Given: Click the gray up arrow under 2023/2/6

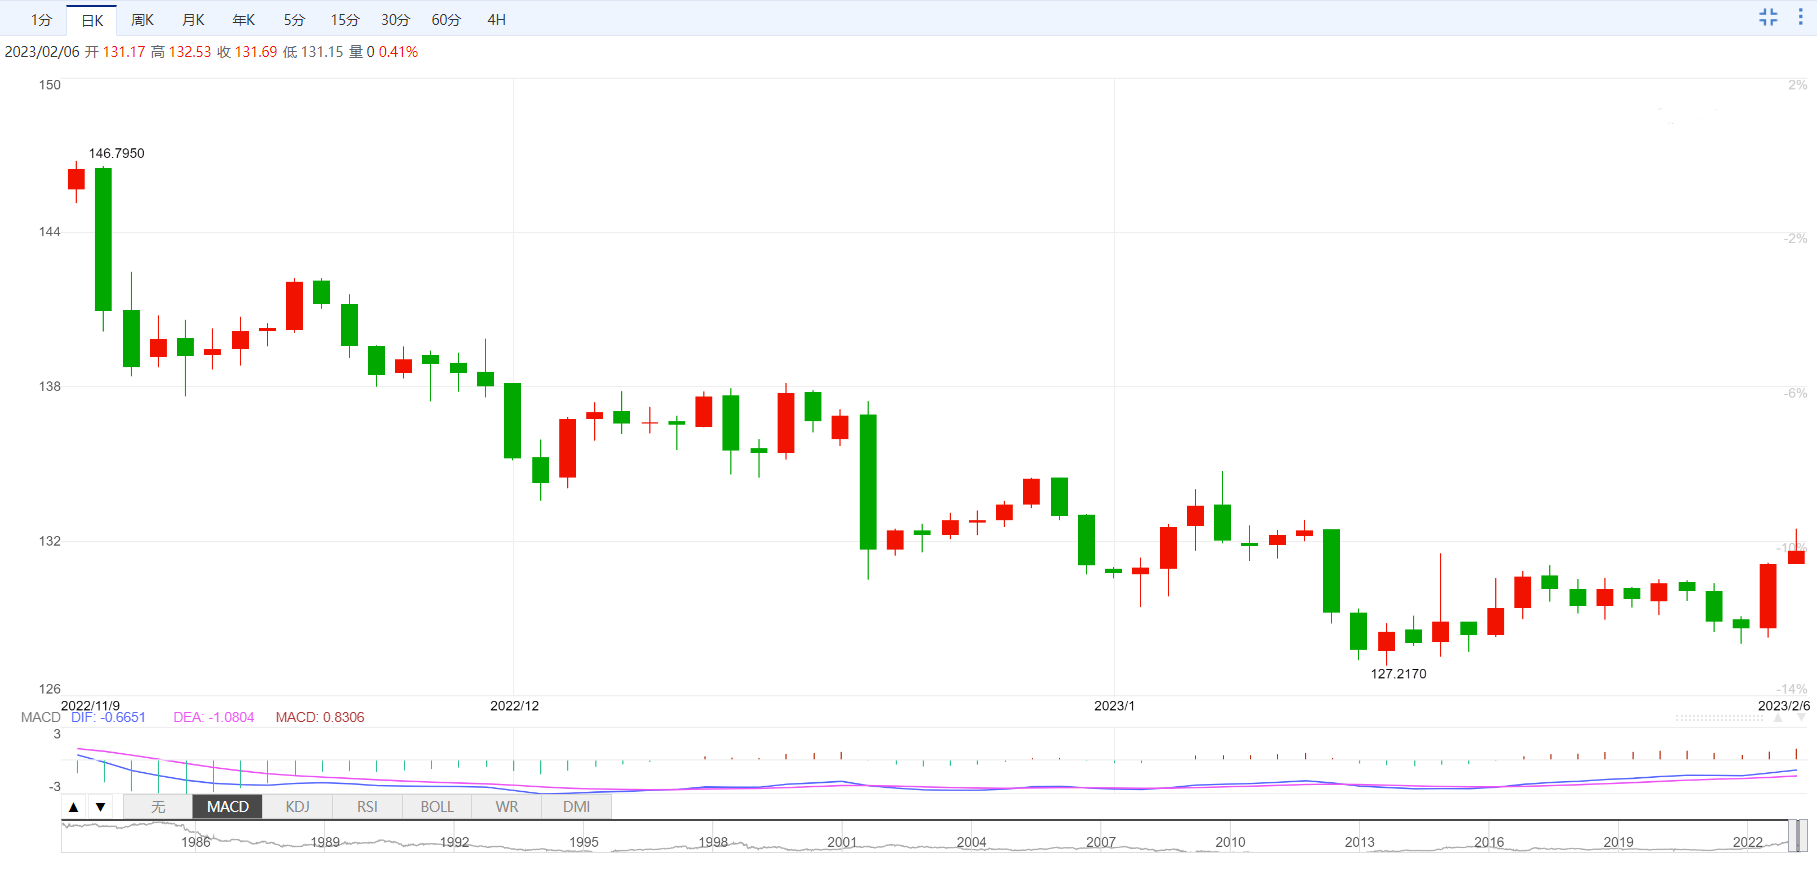Looking at the screenshot, I should tap(1777, 718).
